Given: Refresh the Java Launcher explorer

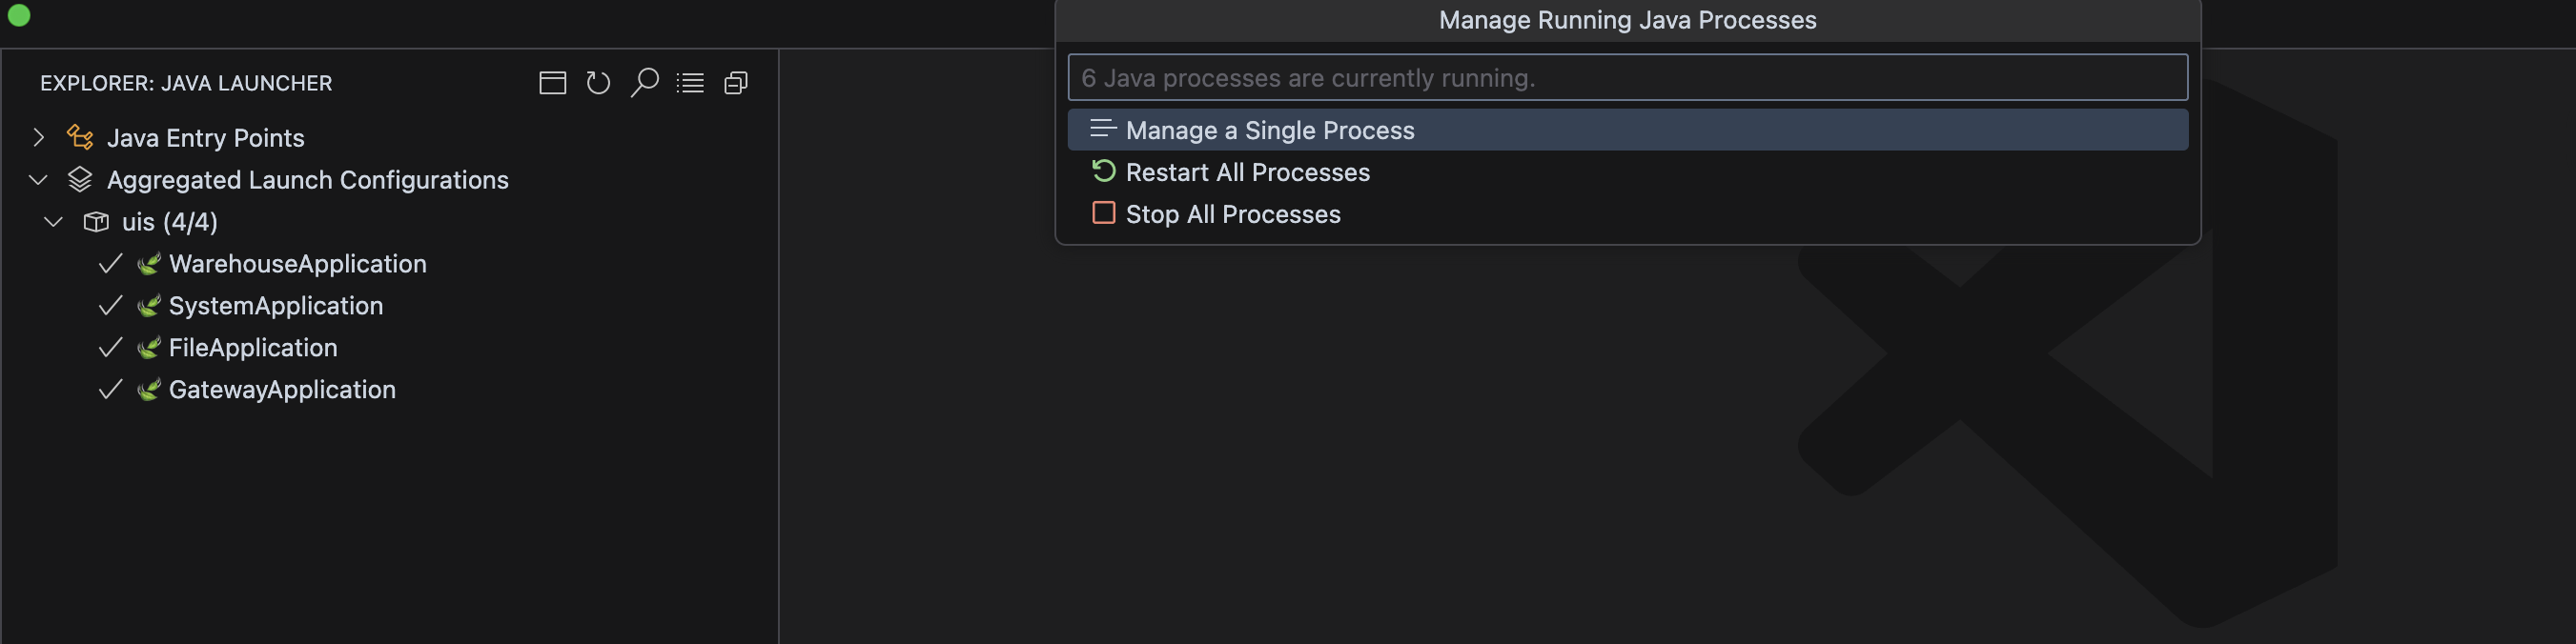Looking at the screenshot, I should (x=598, y=83).
